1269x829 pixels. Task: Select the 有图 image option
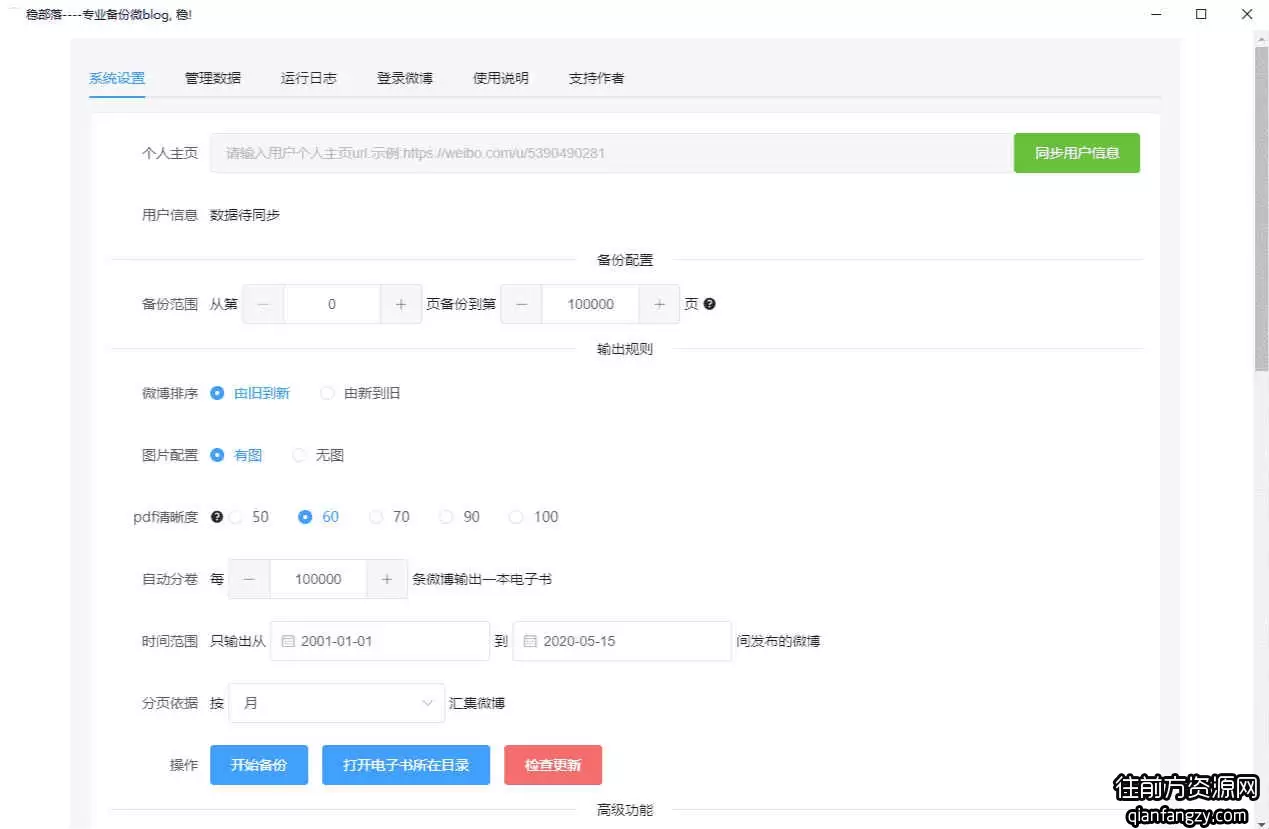(236, 455)
